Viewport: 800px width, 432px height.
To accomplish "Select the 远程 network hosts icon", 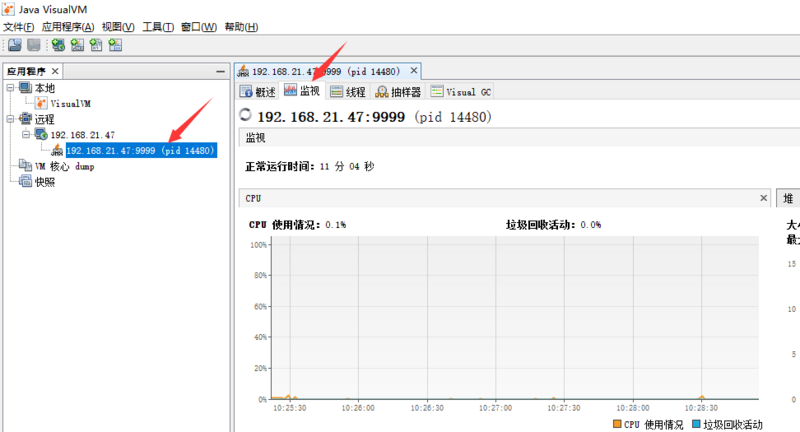I will [26, 119].
